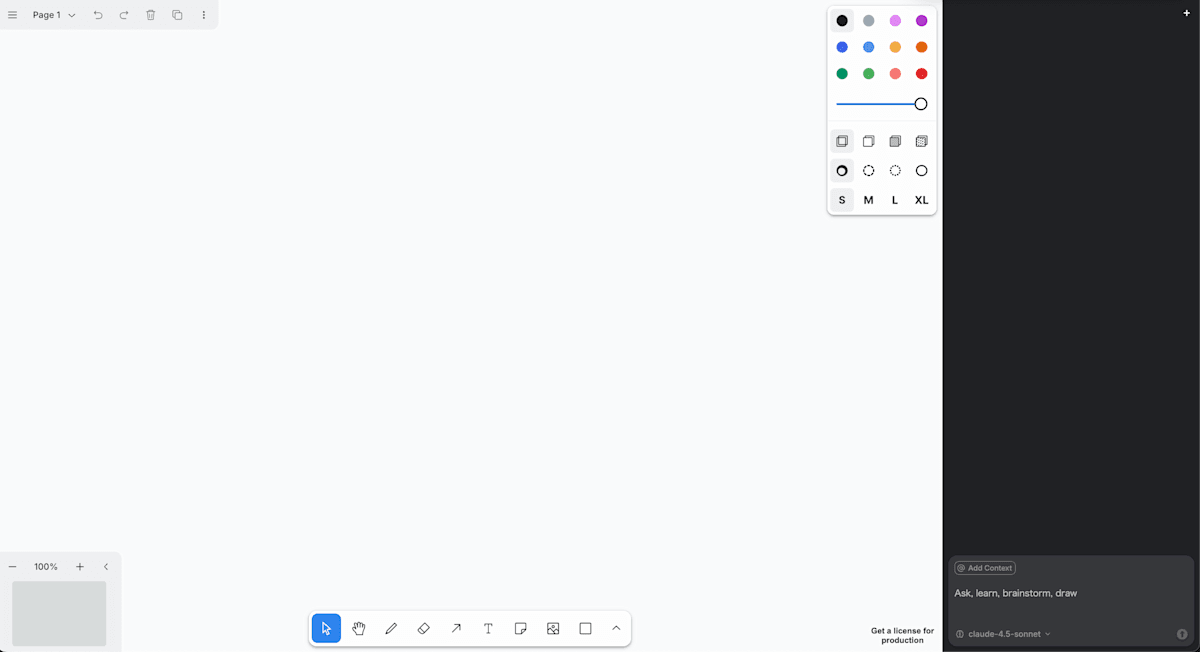Screen dimensions: 1200x652
Task: Select the Rectangle shape tool
Action: pyautogui.click(x=585, y=628)
